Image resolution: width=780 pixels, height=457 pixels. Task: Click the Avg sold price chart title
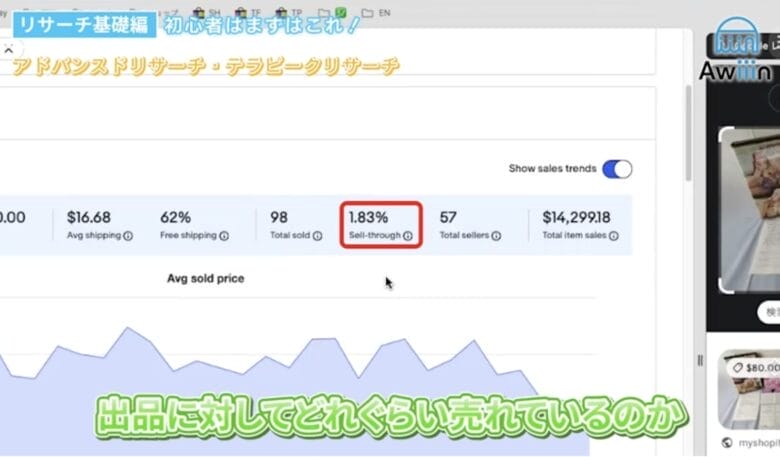tap(205, 278)
